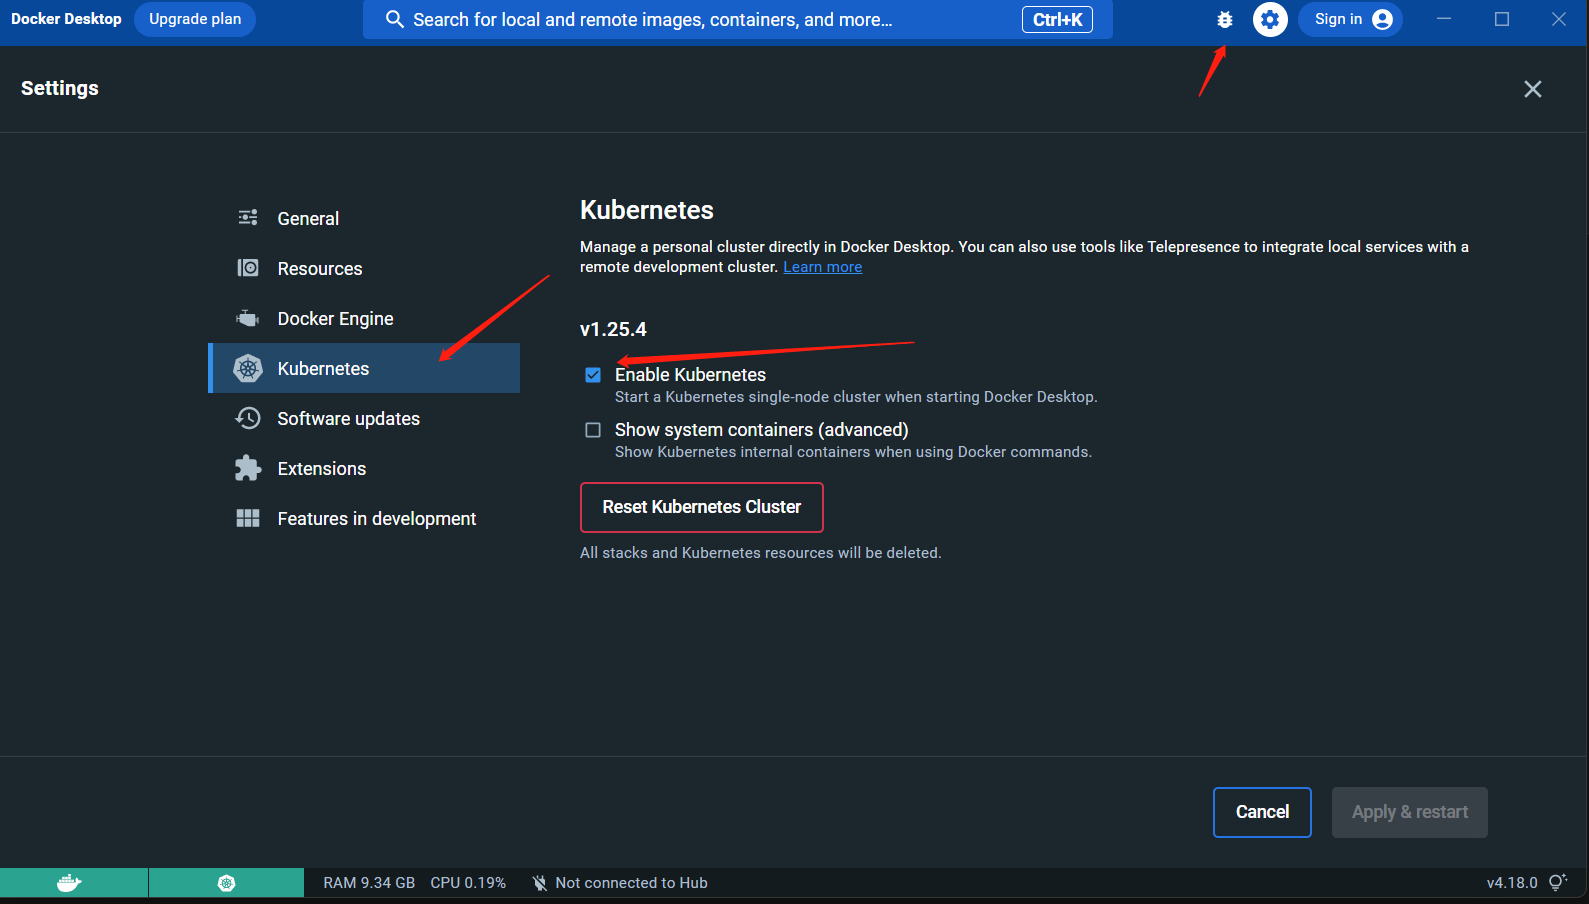1589x904 pixels.
Task: Click the General sliders icon
Action: 248,218
